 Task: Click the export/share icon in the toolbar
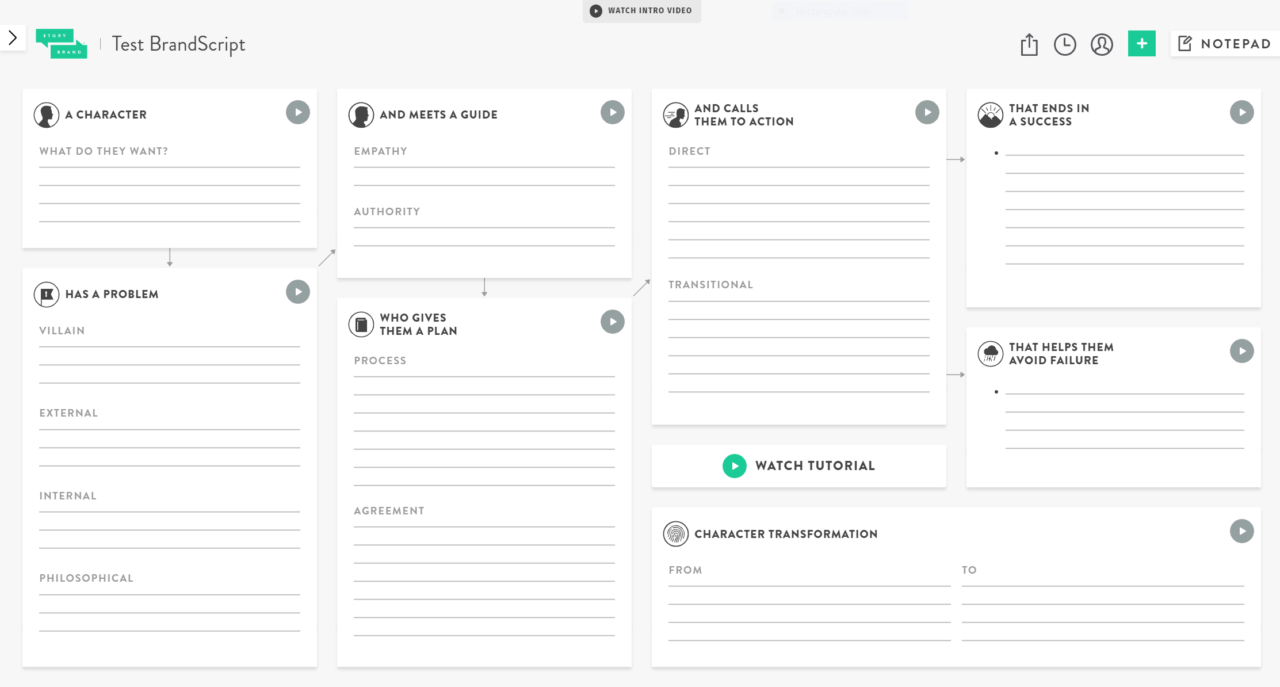tap(1028, 44)
